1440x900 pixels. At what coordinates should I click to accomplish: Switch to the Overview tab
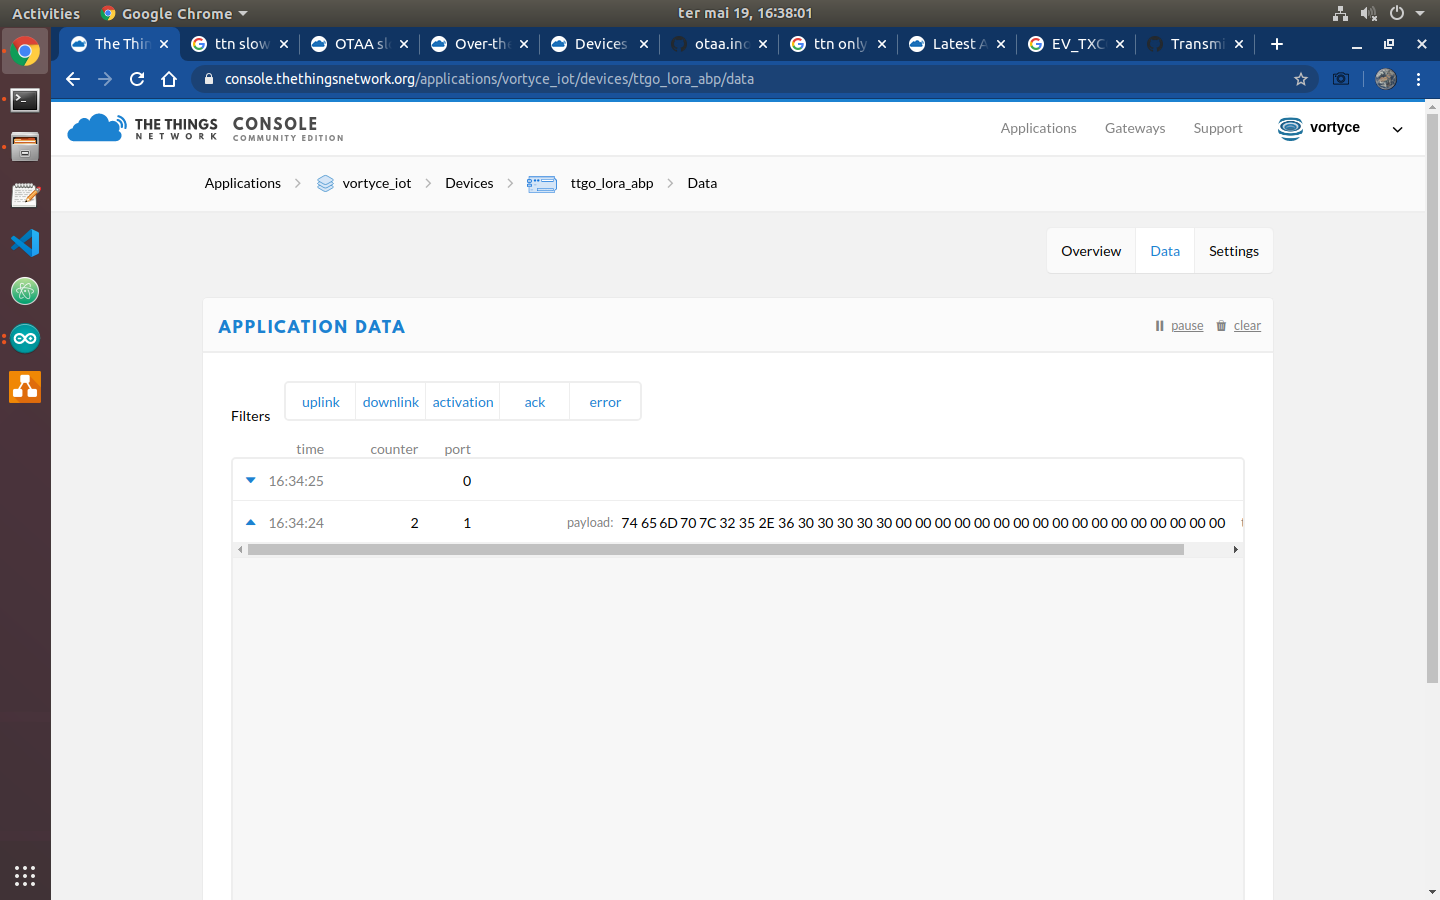[x=1091, y=250]
